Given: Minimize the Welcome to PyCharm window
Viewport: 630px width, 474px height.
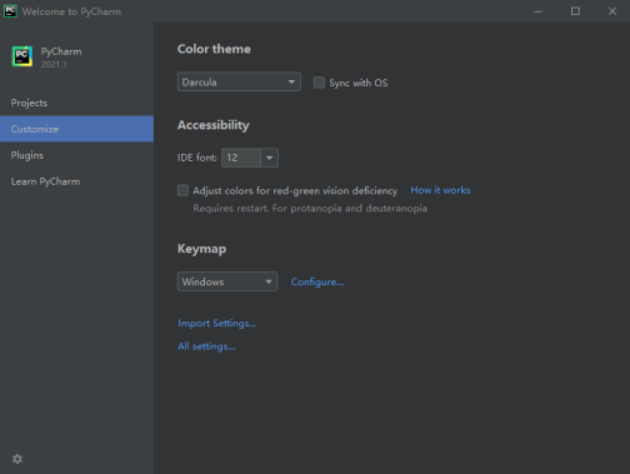Looking at the screenshot, I should coord(538,11).
